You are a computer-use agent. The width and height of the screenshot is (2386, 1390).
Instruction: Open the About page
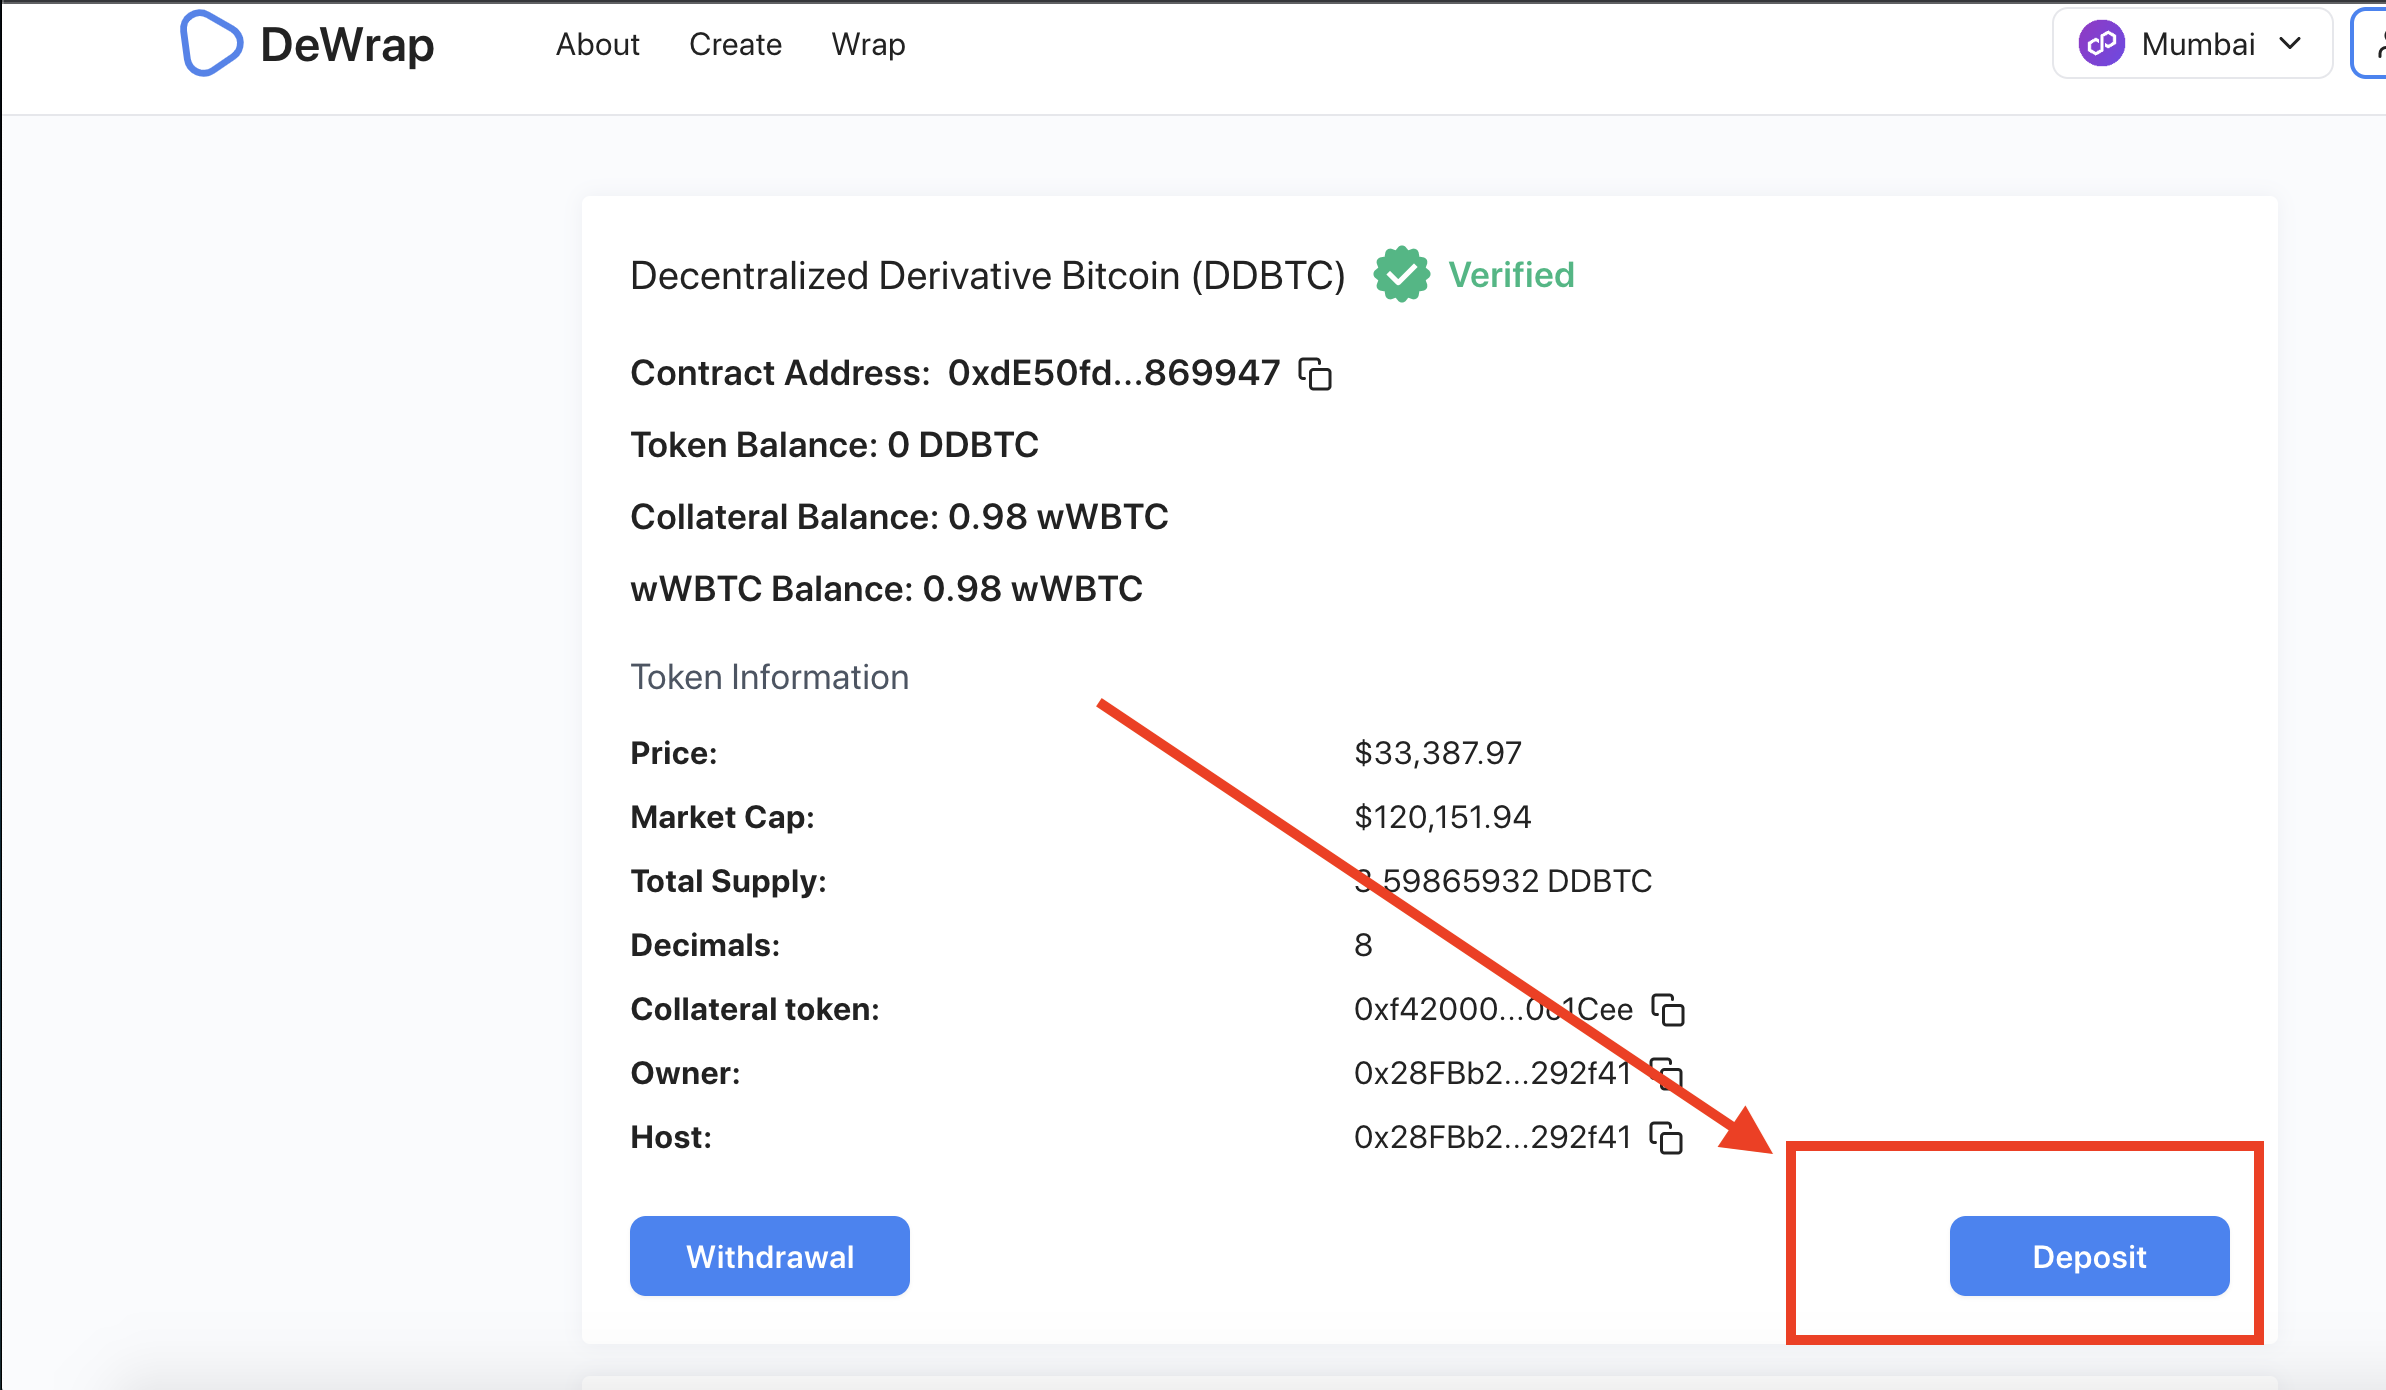[597, 44]
